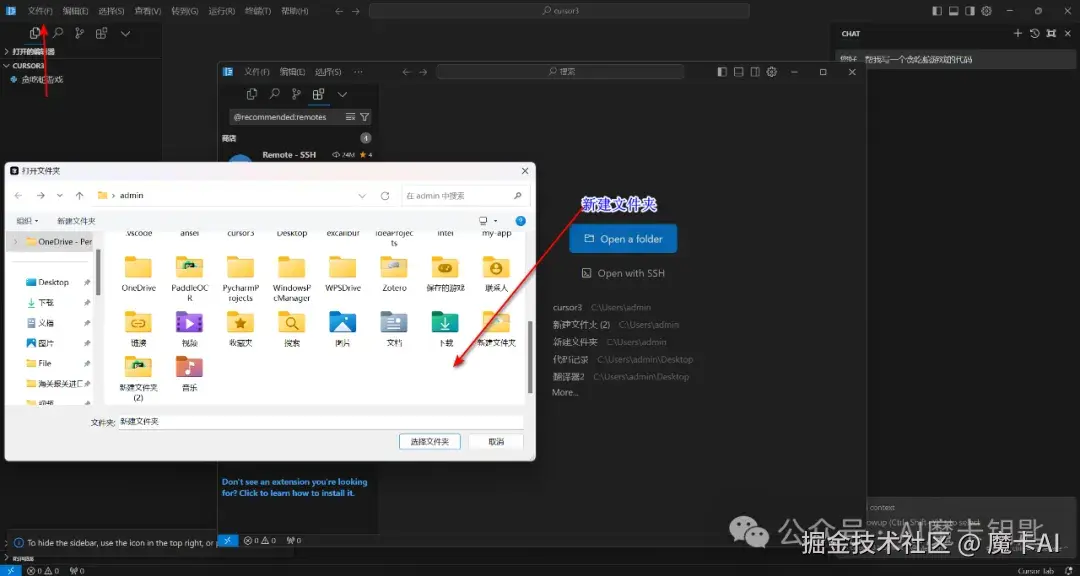Open 查看(V) menu in back Cursor window

(147, 11)
